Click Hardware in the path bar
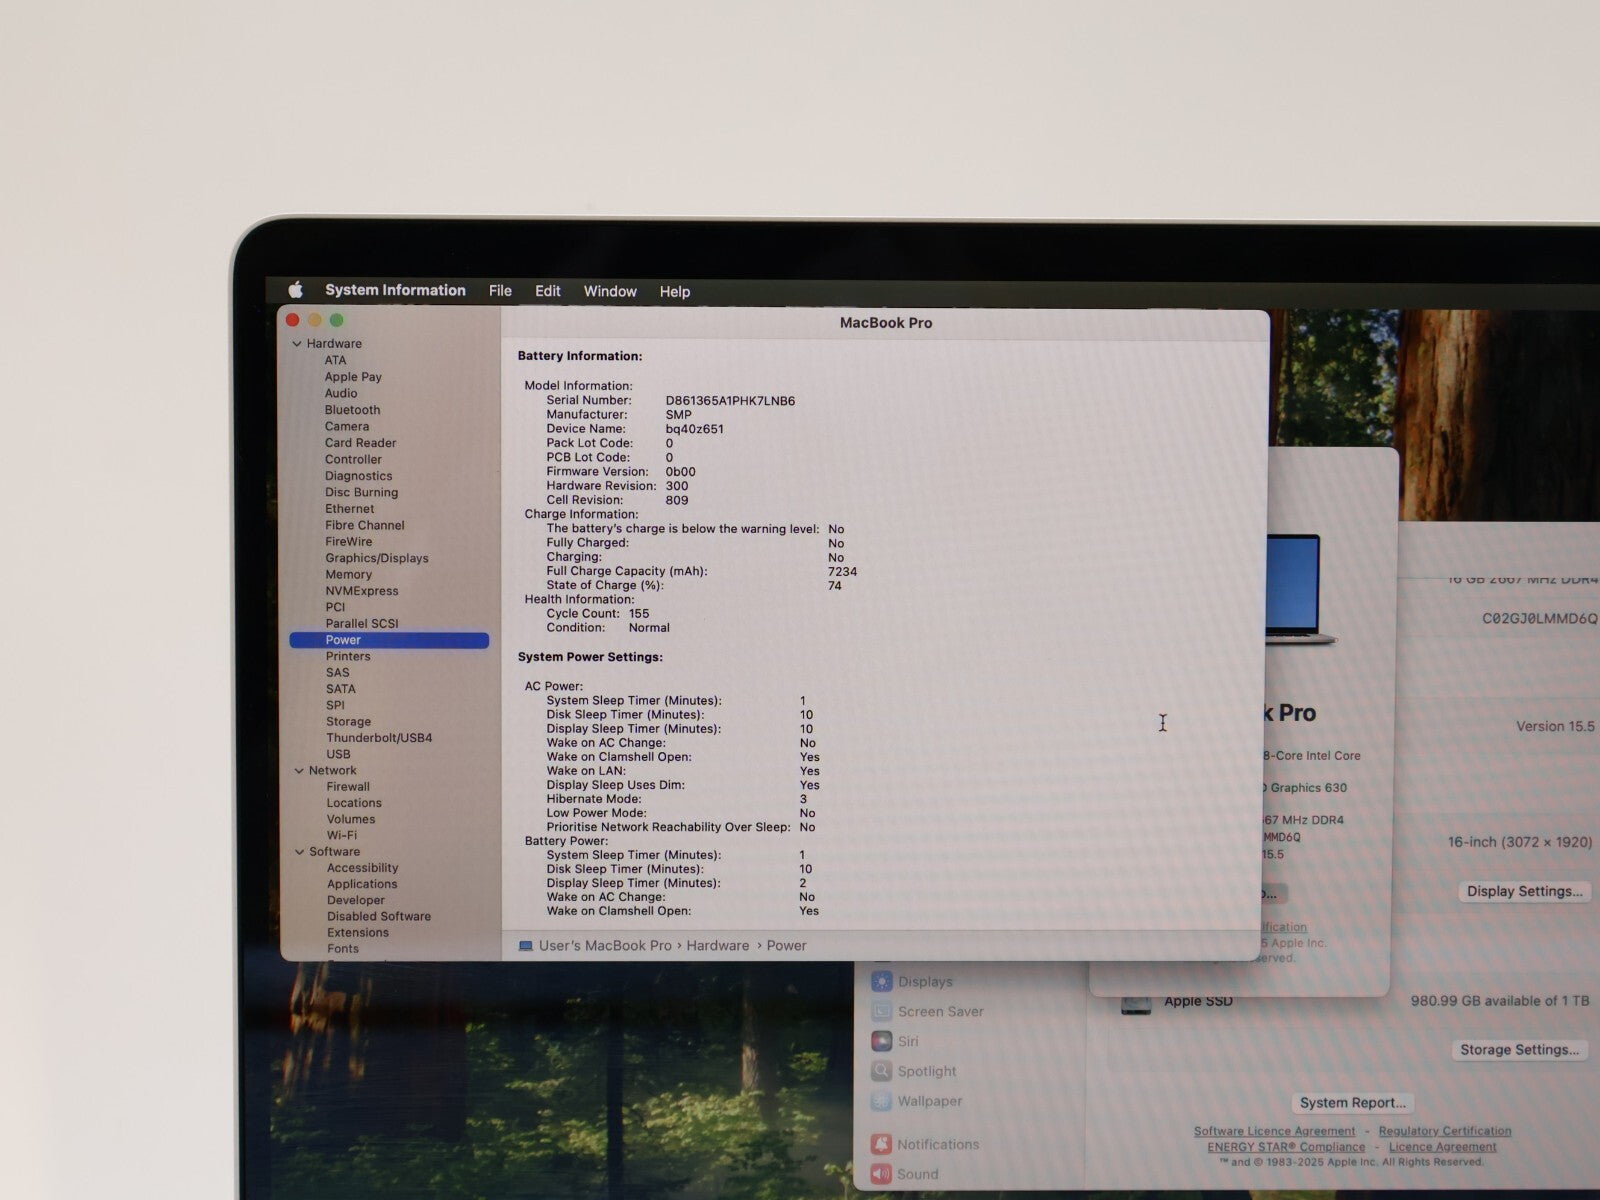This screenshot has height=1200, width=1600. 717,945
